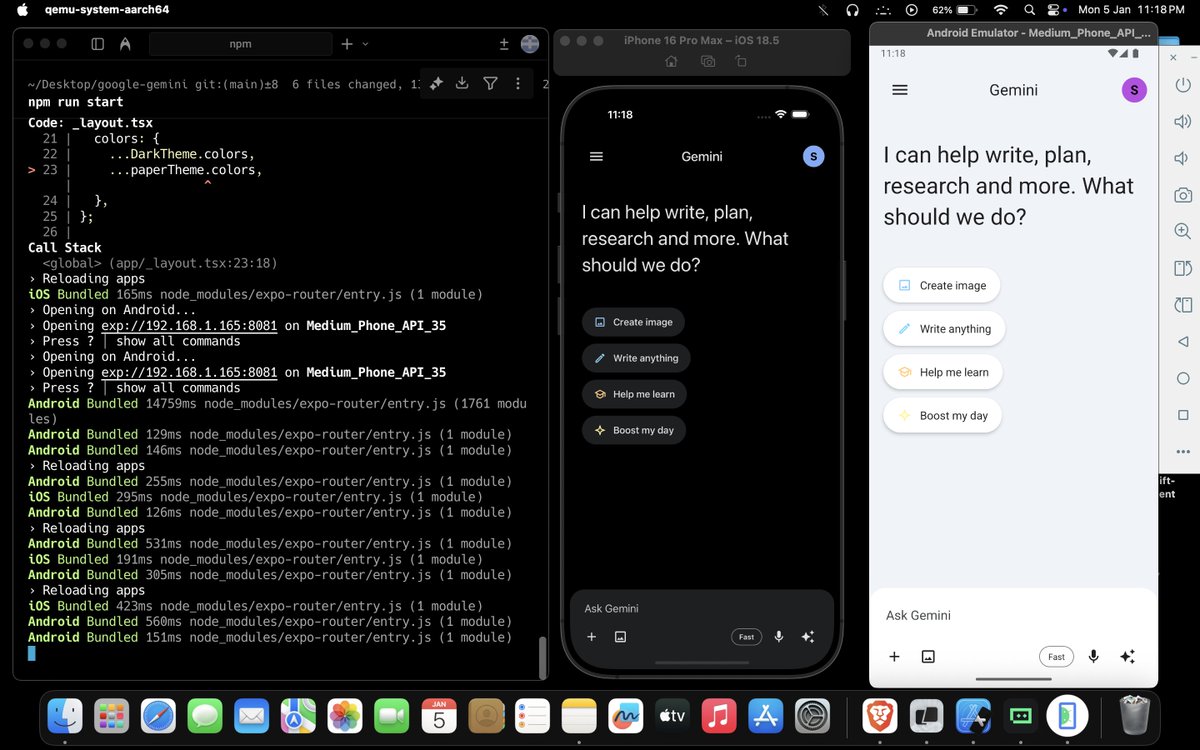
Task: Click the filter block output icon
Action: coord(490,84)
